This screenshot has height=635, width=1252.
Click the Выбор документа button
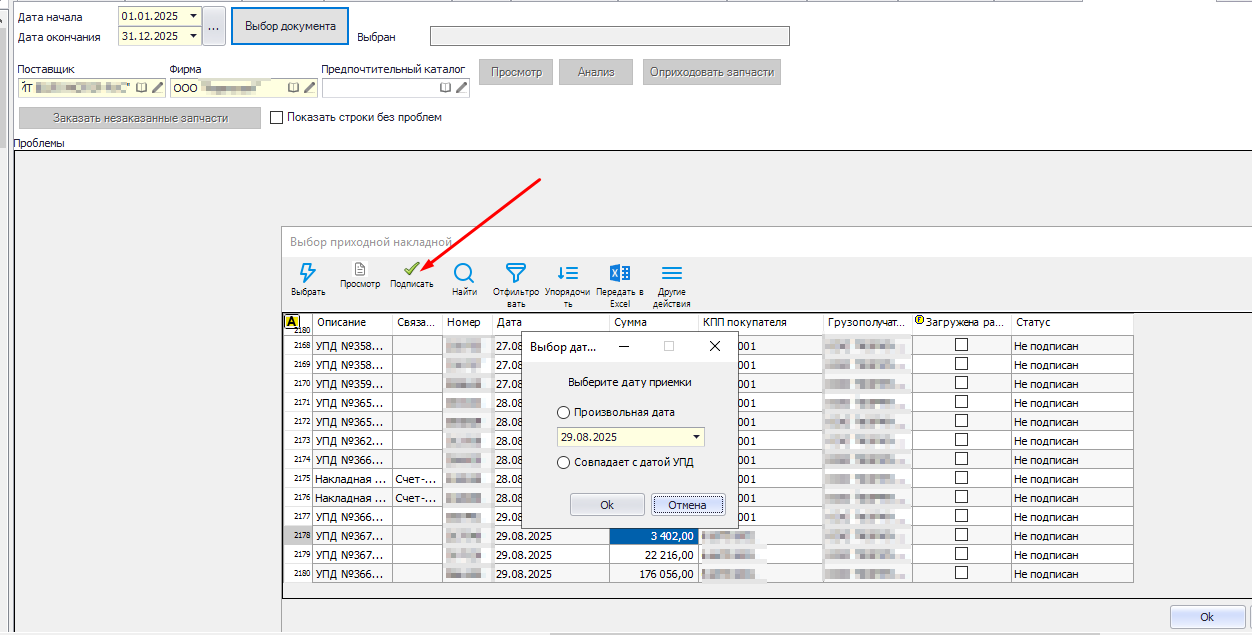(x=290, y=26)
